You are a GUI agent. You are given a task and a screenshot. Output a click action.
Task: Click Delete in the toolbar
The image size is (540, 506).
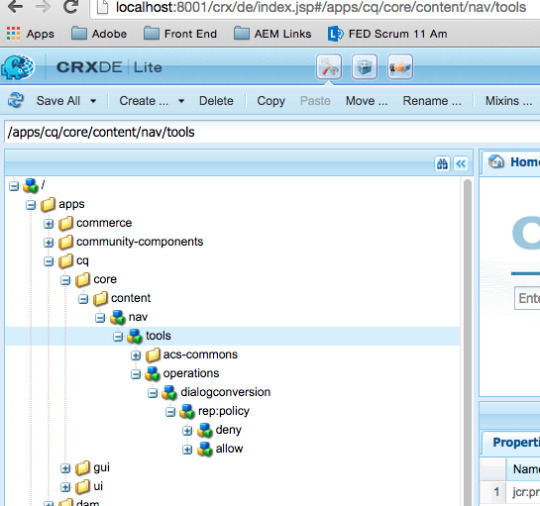click(x=216, y=101)
